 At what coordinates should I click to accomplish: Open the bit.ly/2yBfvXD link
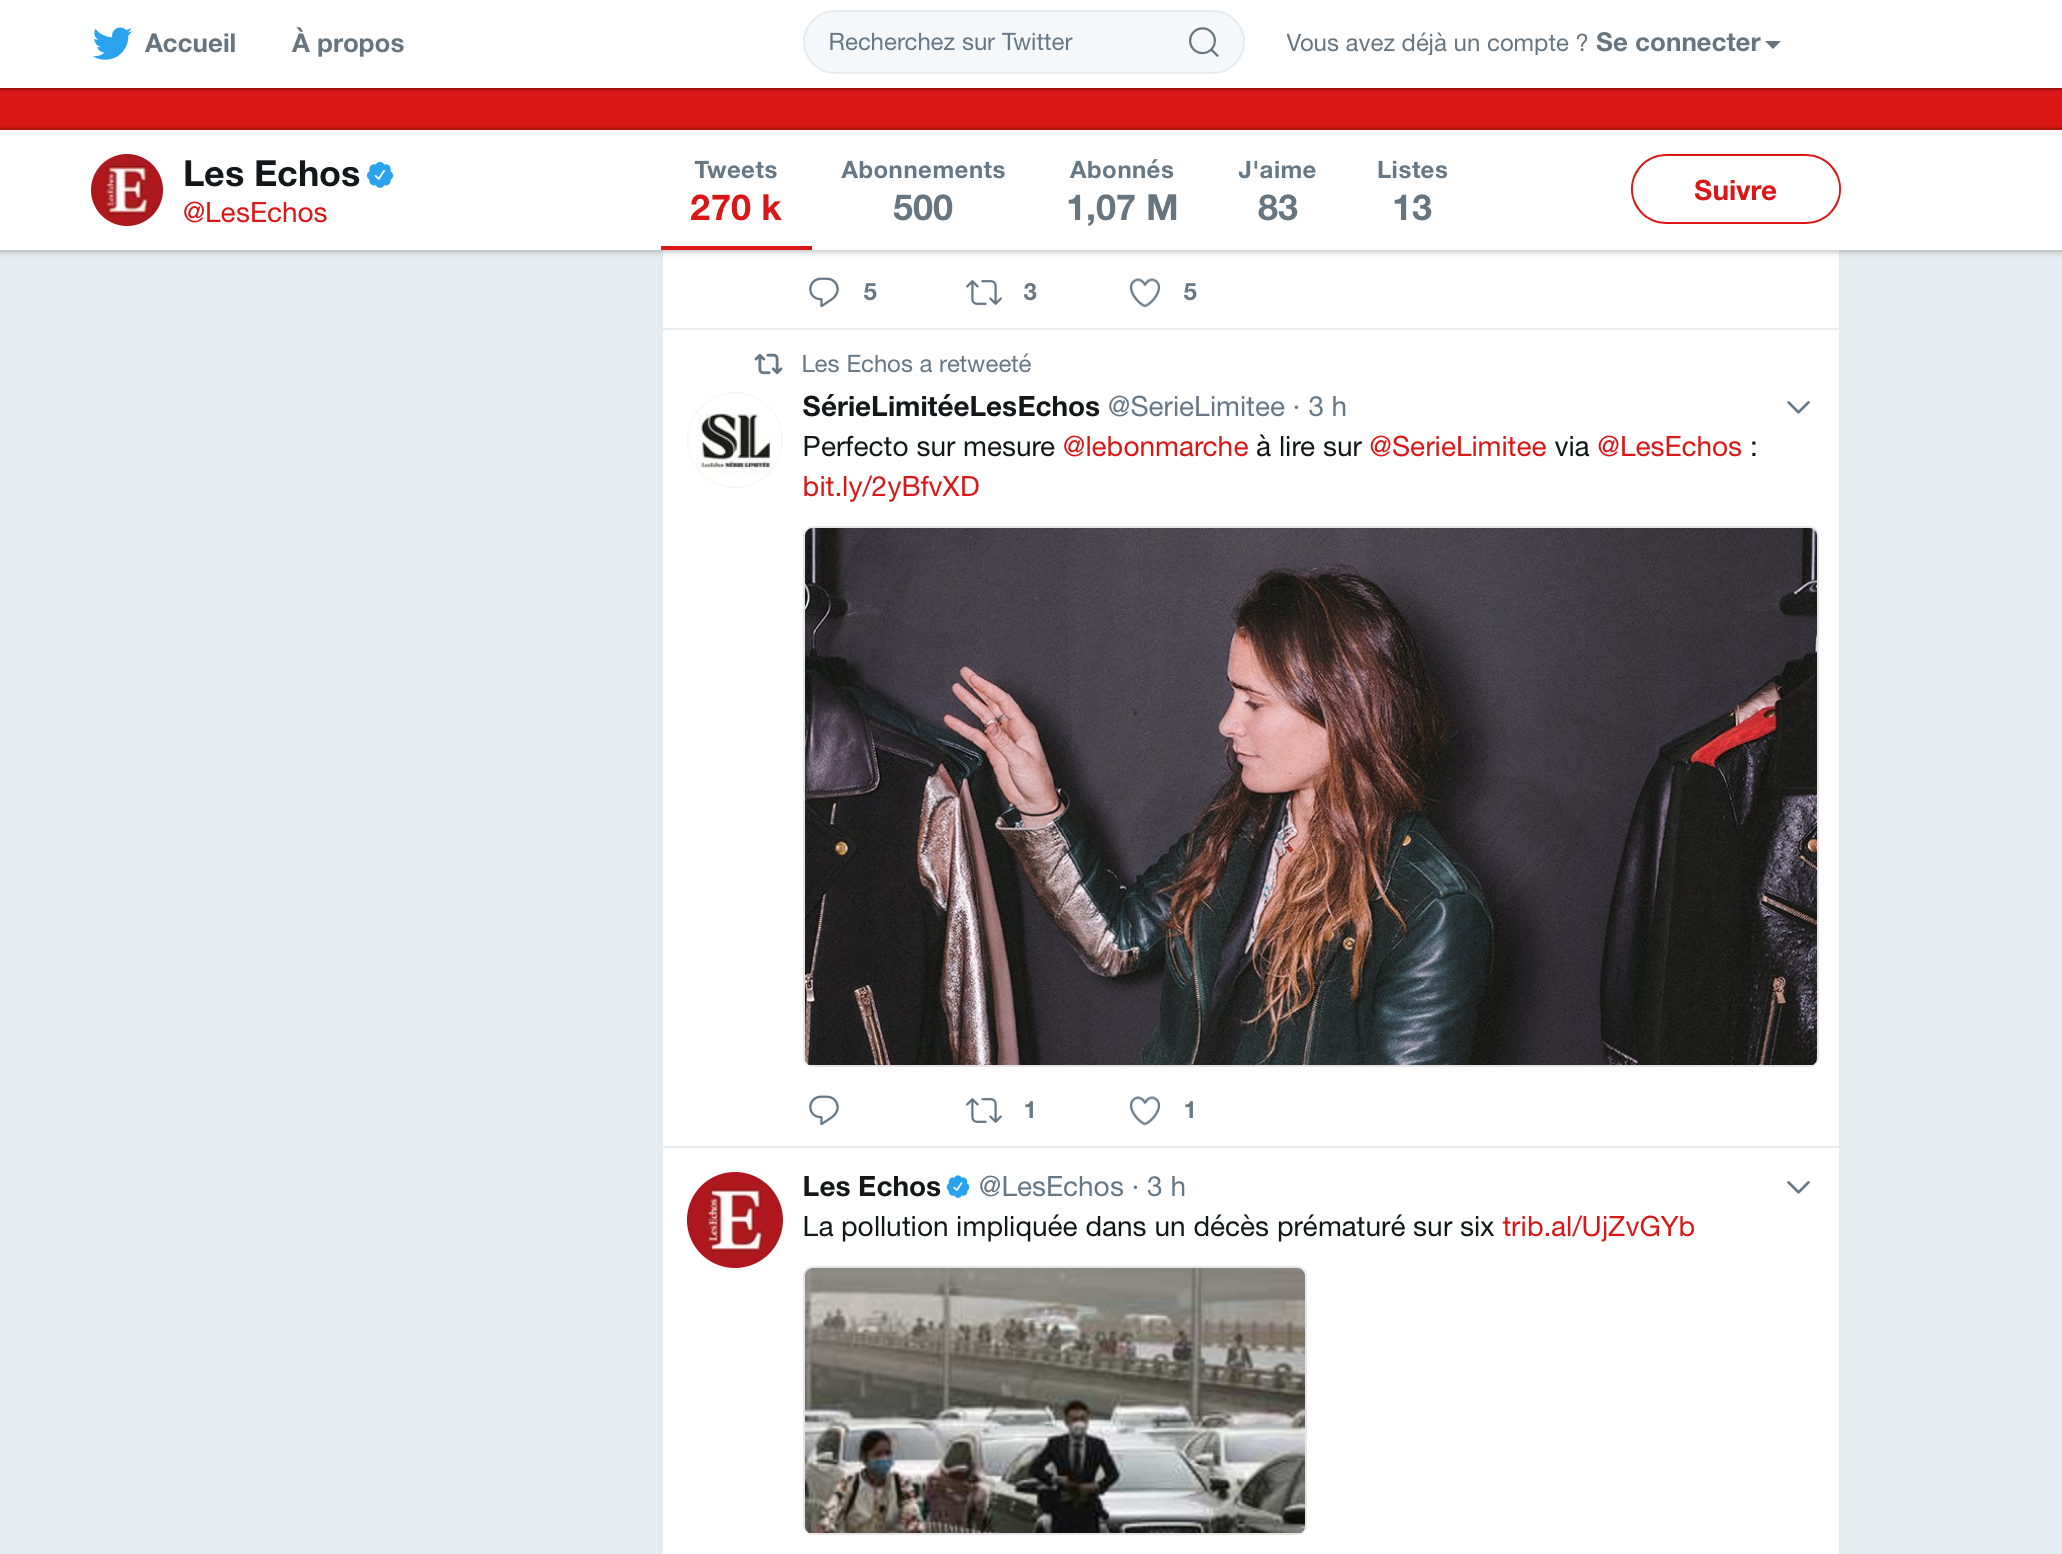pyautogui.click(x=890, y=487)
